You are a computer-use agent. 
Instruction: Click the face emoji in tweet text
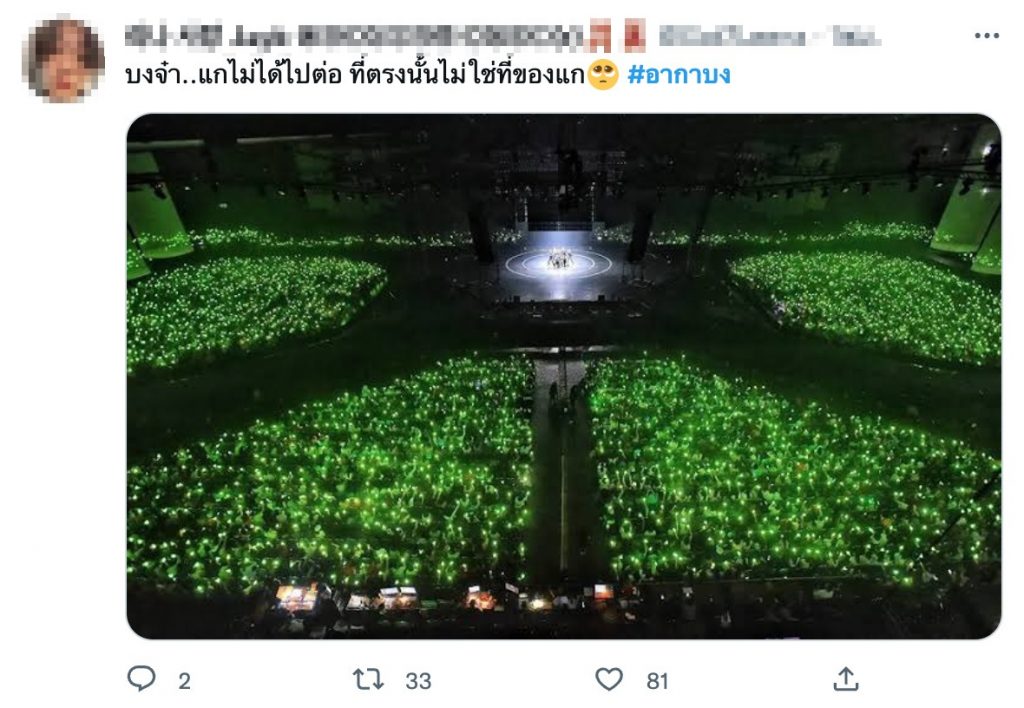[x=603, y=76]
